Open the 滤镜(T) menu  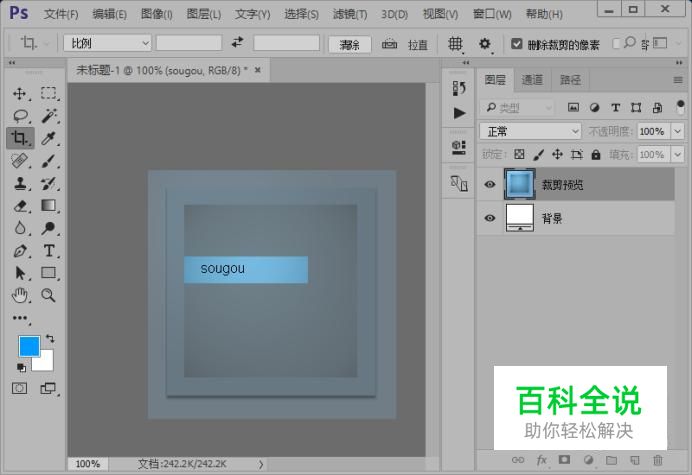(x=350, y=15)
